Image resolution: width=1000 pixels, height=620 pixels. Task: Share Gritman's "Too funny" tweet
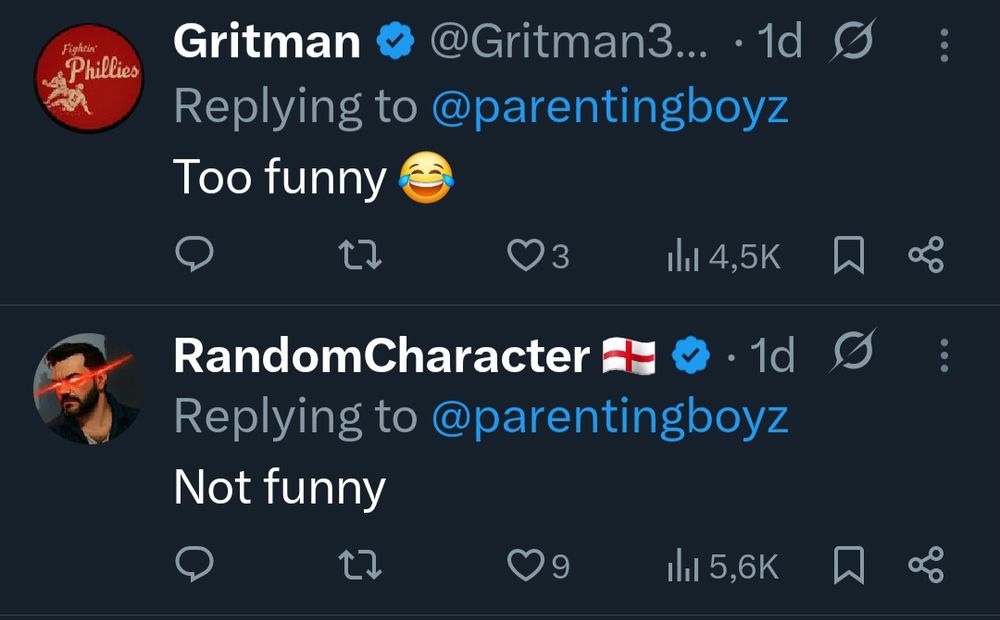pos(925,256)
